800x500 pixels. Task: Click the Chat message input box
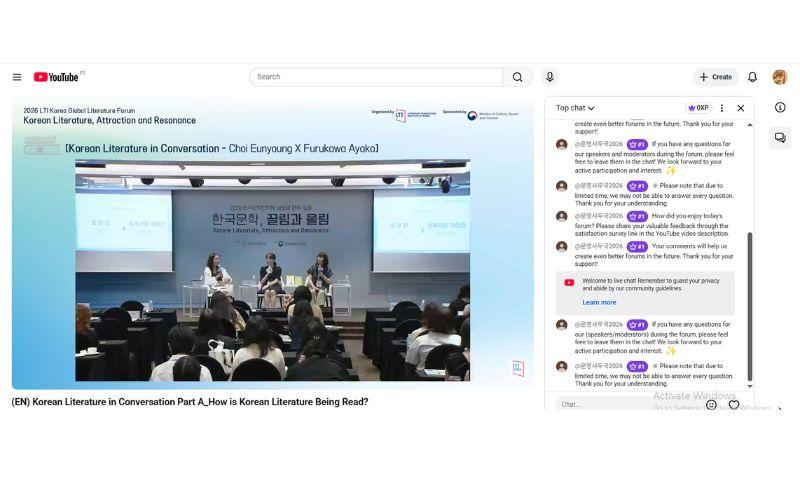(628, 405)
